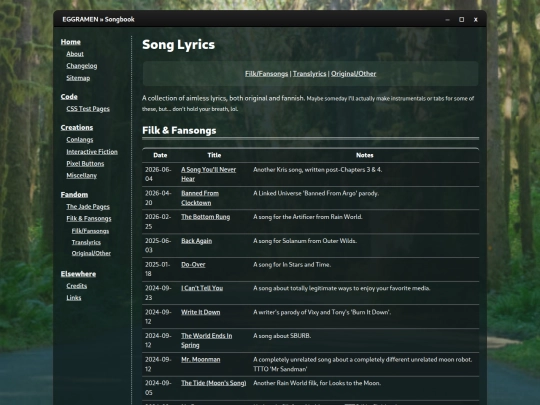Click EGGRAMEN » Songbook window title
This screenshot has width=540, height=405.
[98, 19]
